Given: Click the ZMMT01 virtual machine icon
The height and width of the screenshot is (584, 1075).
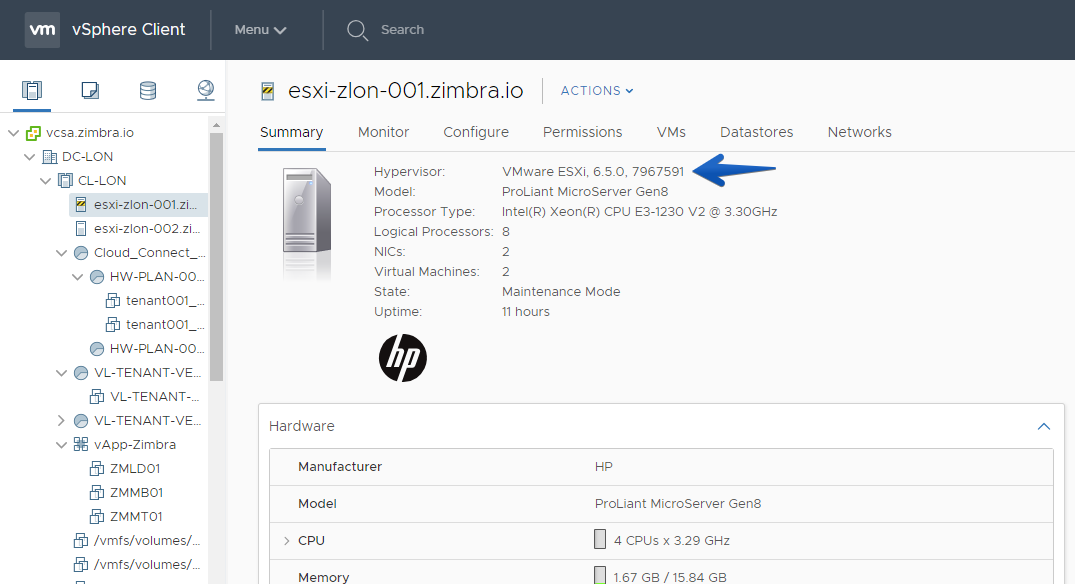Looking at the screenshot, I should [97, 517].
